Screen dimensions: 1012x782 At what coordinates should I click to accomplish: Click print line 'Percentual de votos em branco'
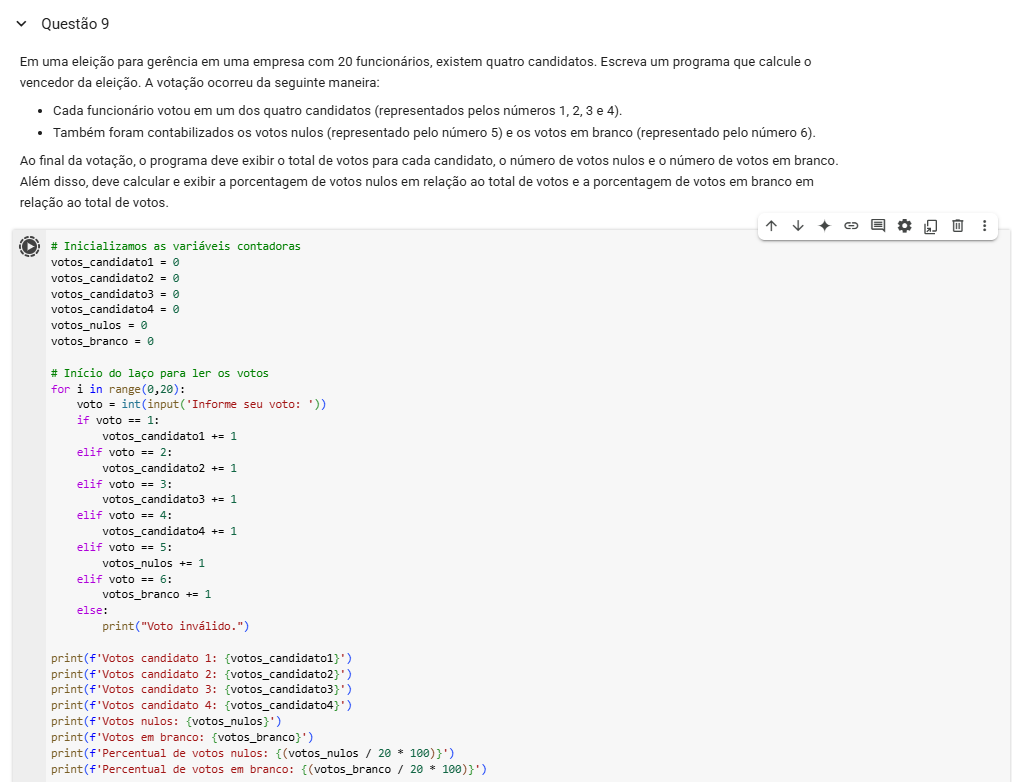point(268,769)
